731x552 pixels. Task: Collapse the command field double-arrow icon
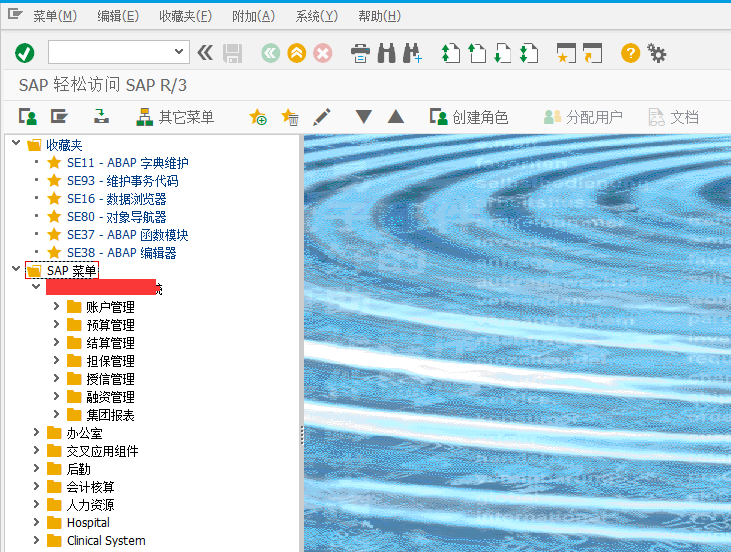point(205,53)
